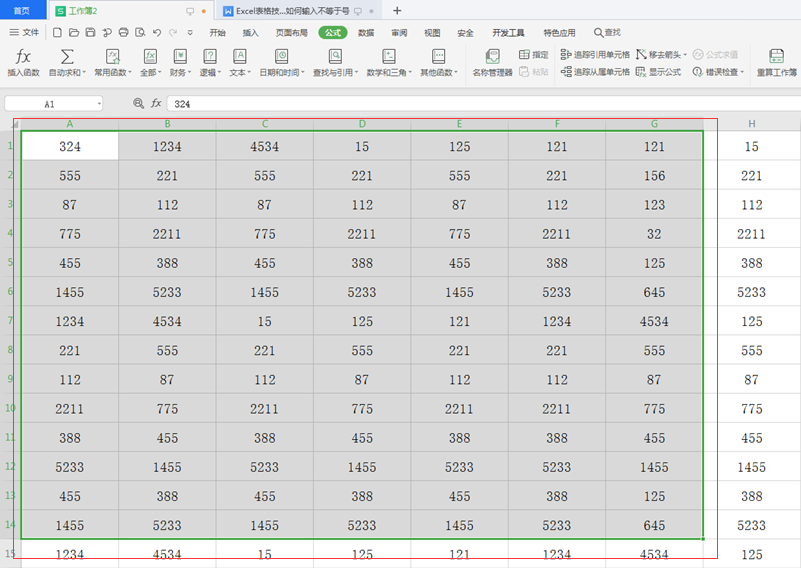Switch to 页面布局 ribbon tab
Image resolution: width=801 pixels, height=568 pixels.
tap(292, 33)
